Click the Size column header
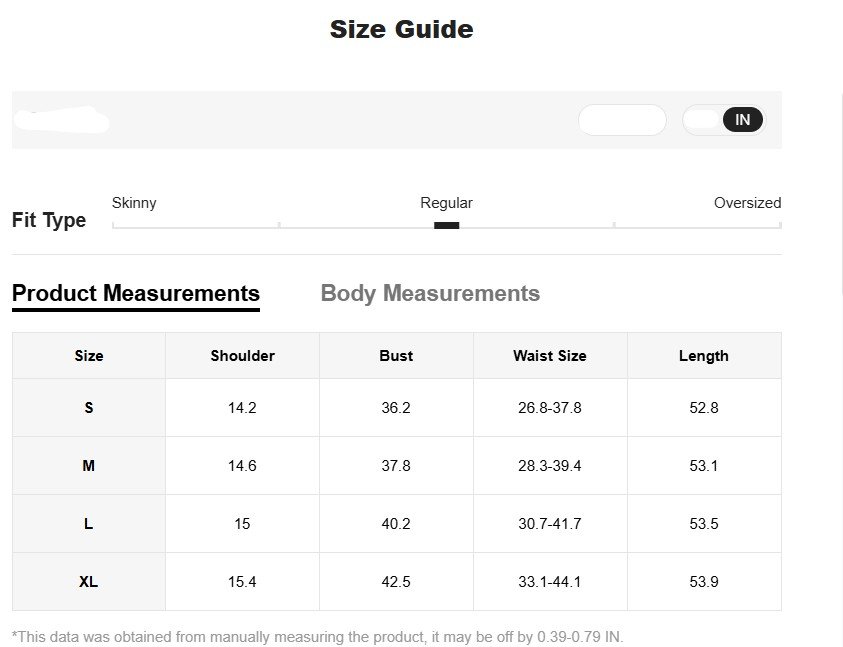 (x=89, y=356)
